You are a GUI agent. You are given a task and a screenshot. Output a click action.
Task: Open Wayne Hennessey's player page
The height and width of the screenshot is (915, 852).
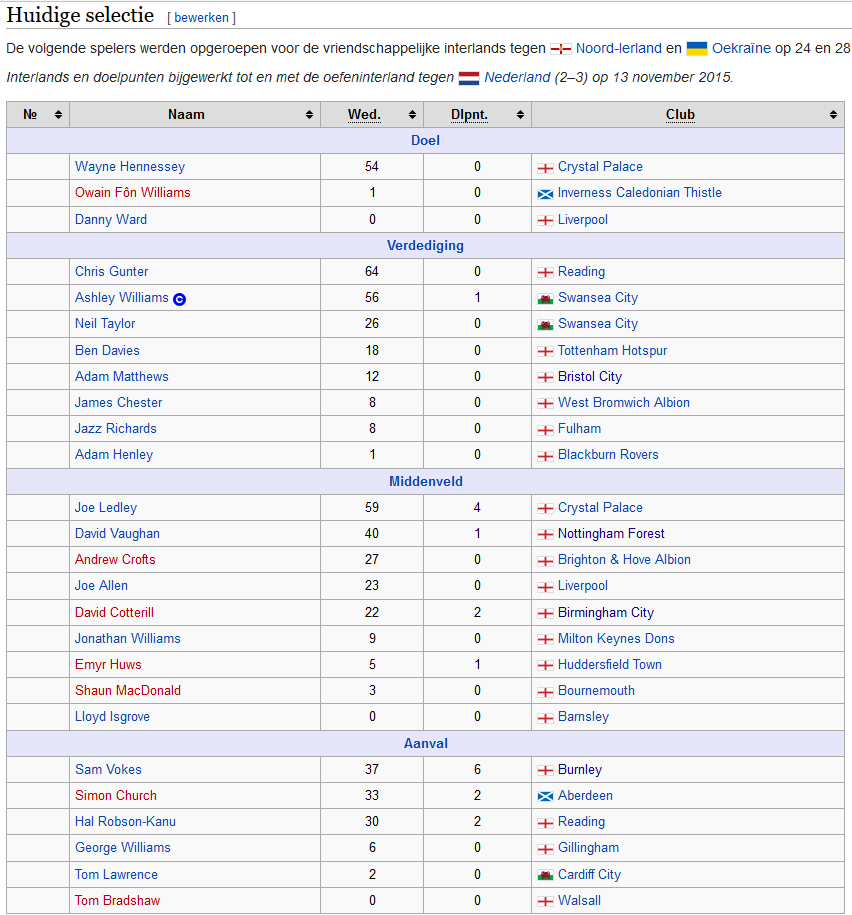point(130,166)
